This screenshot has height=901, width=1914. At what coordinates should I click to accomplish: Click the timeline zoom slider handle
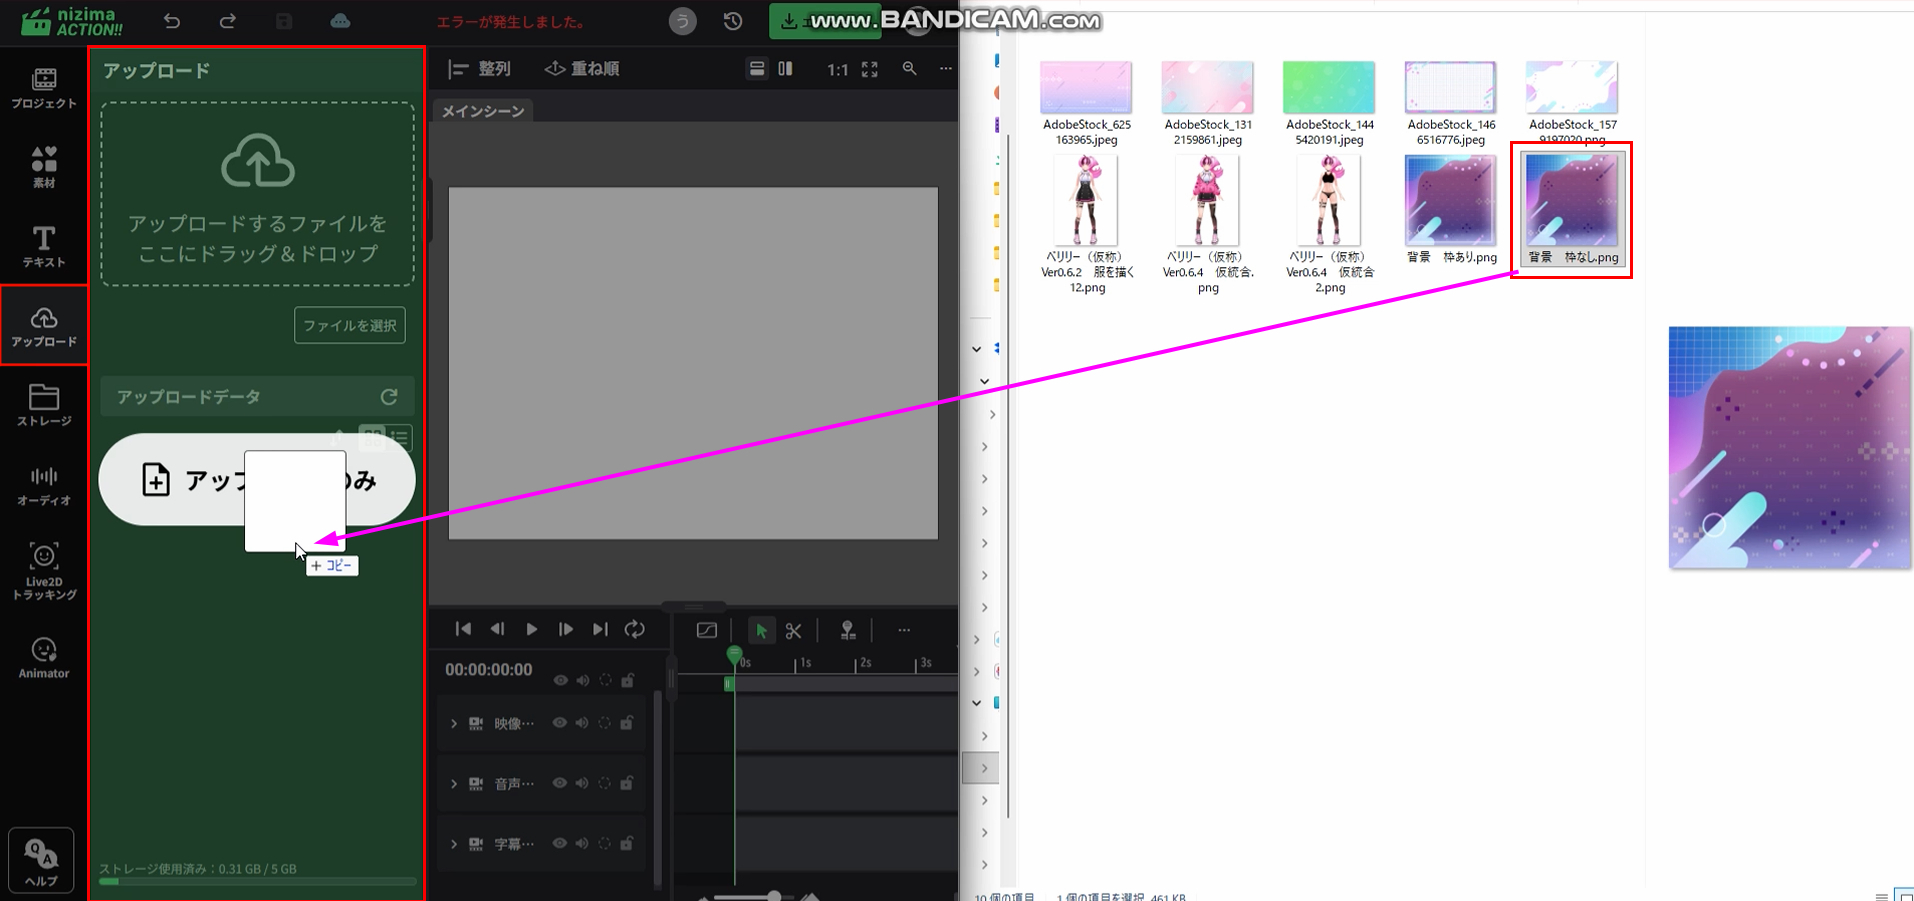click(774, 895)
